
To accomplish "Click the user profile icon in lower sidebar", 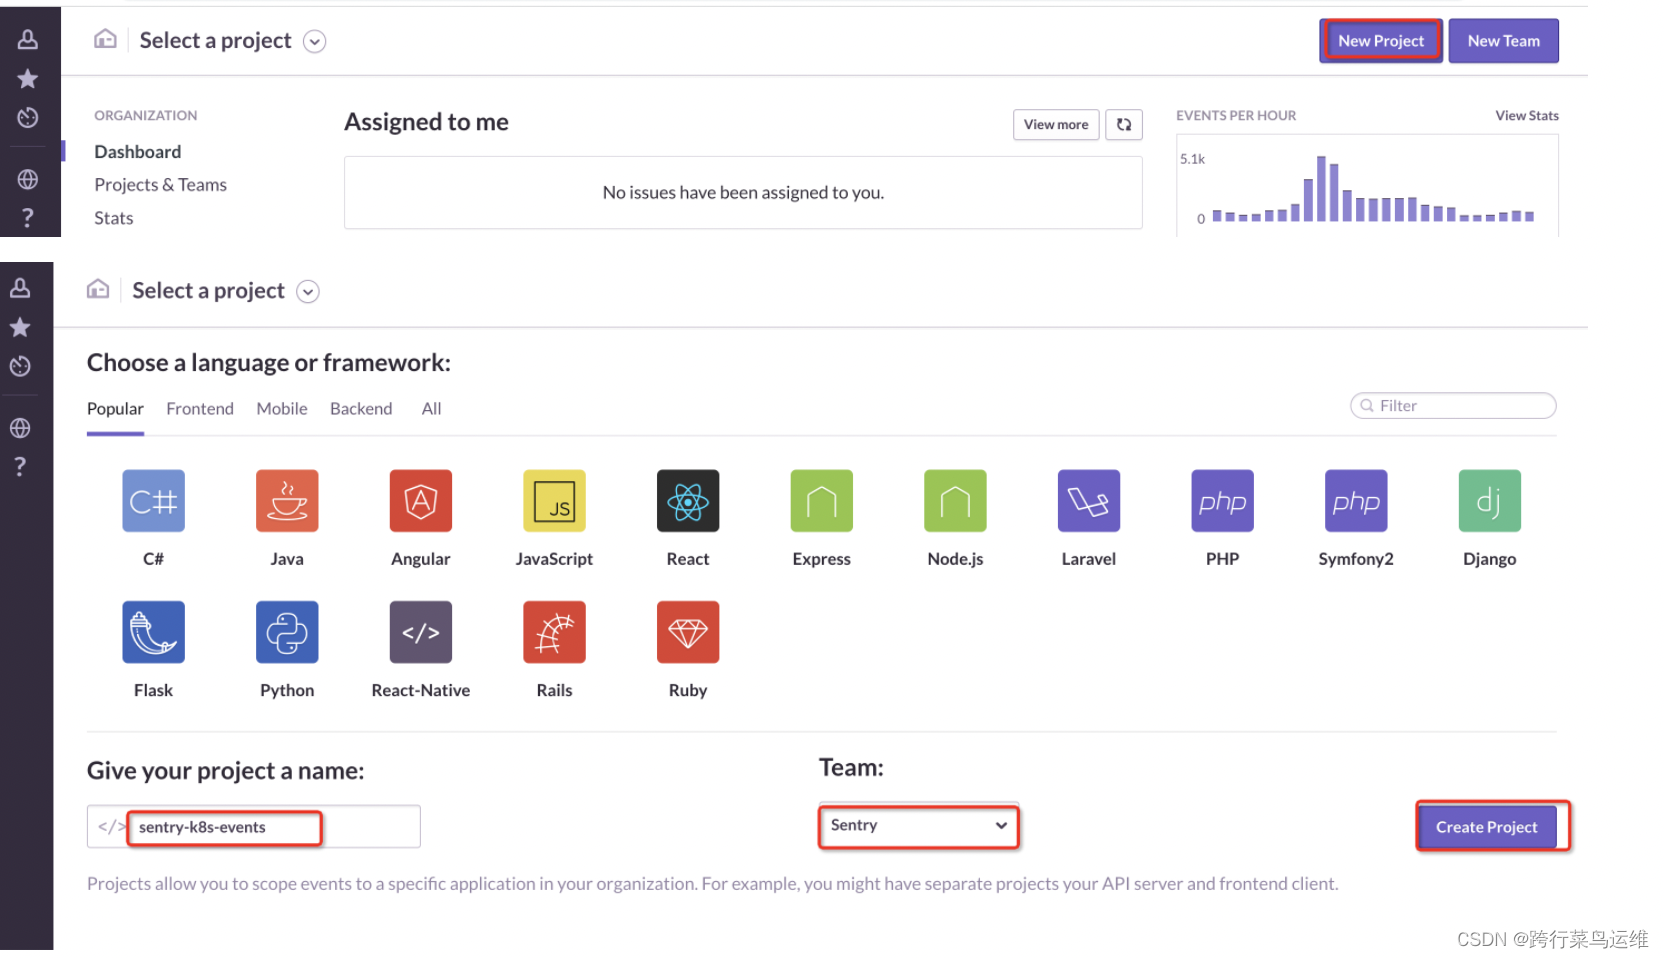I will tap(20, 288).
